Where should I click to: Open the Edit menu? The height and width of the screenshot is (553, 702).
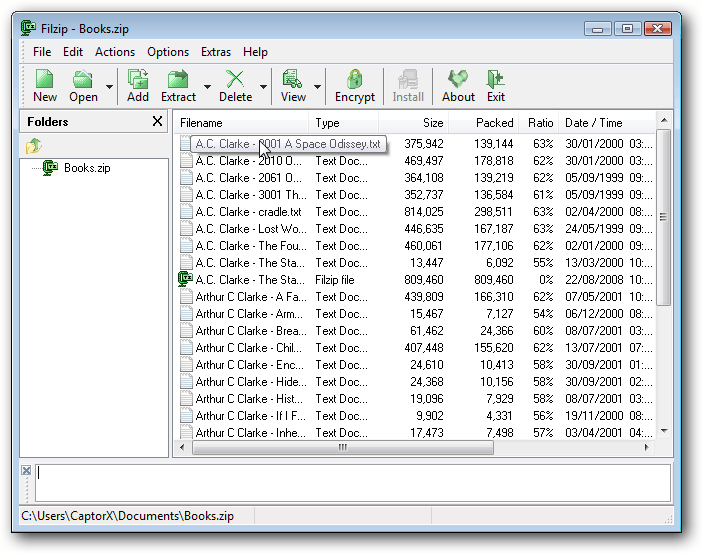click(73, 52)
